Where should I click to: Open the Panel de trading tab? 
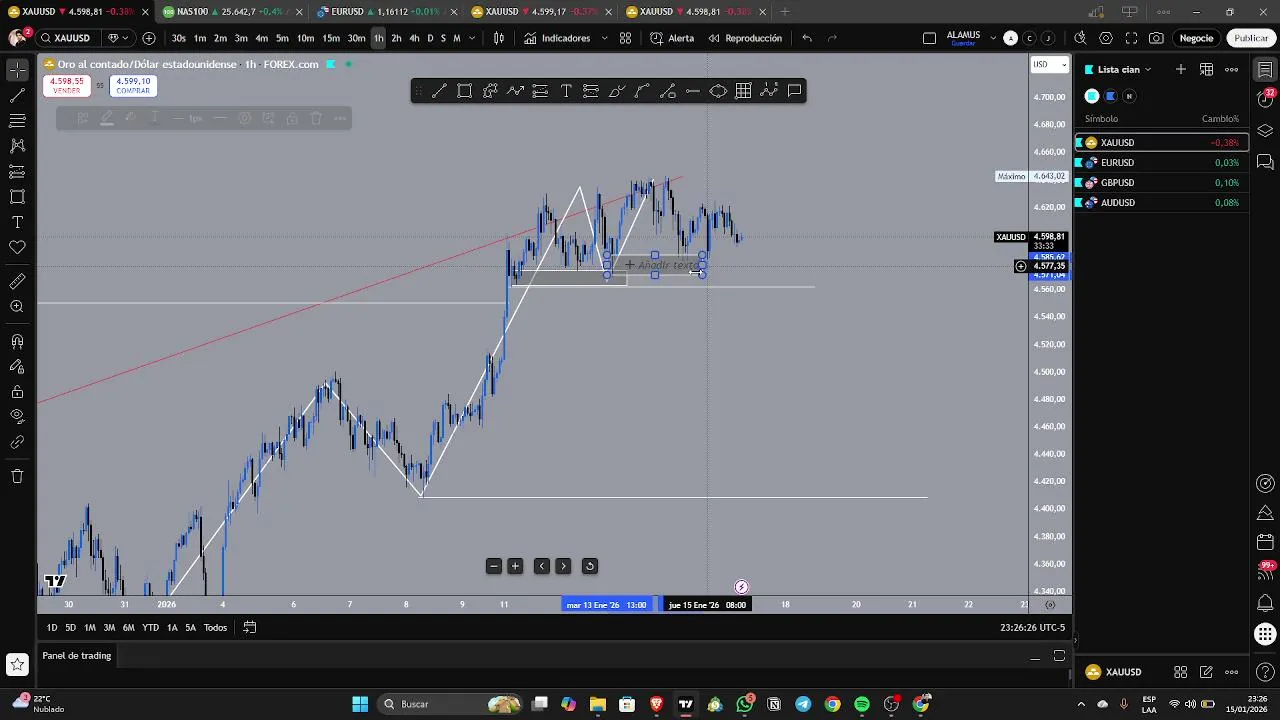(x=77, y=656)
